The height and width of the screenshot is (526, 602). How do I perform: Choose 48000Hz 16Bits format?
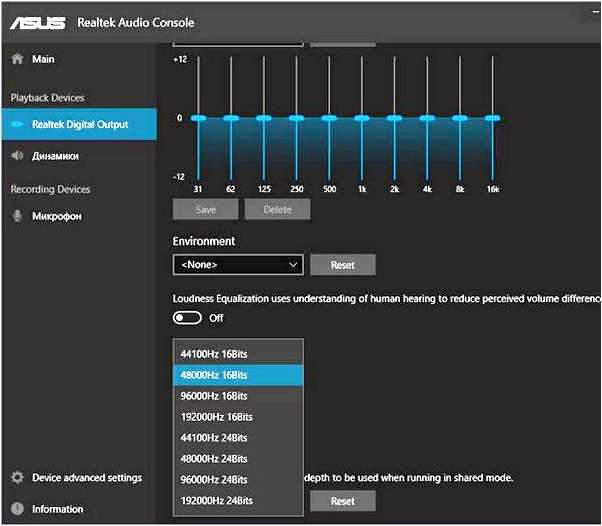coord(238,375)
